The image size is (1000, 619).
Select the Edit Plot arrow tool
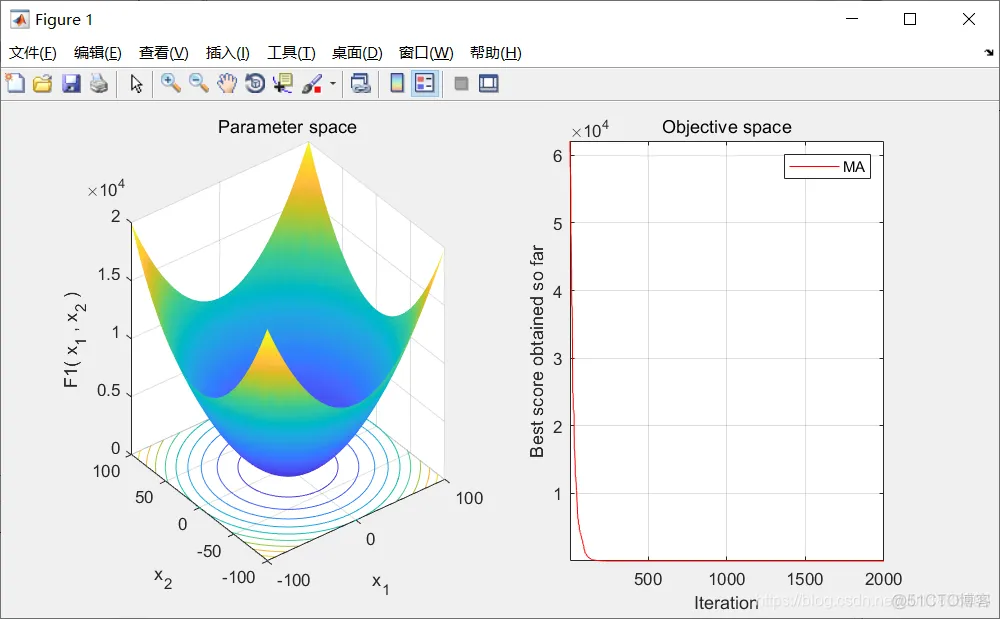click(x=136, y=83)
